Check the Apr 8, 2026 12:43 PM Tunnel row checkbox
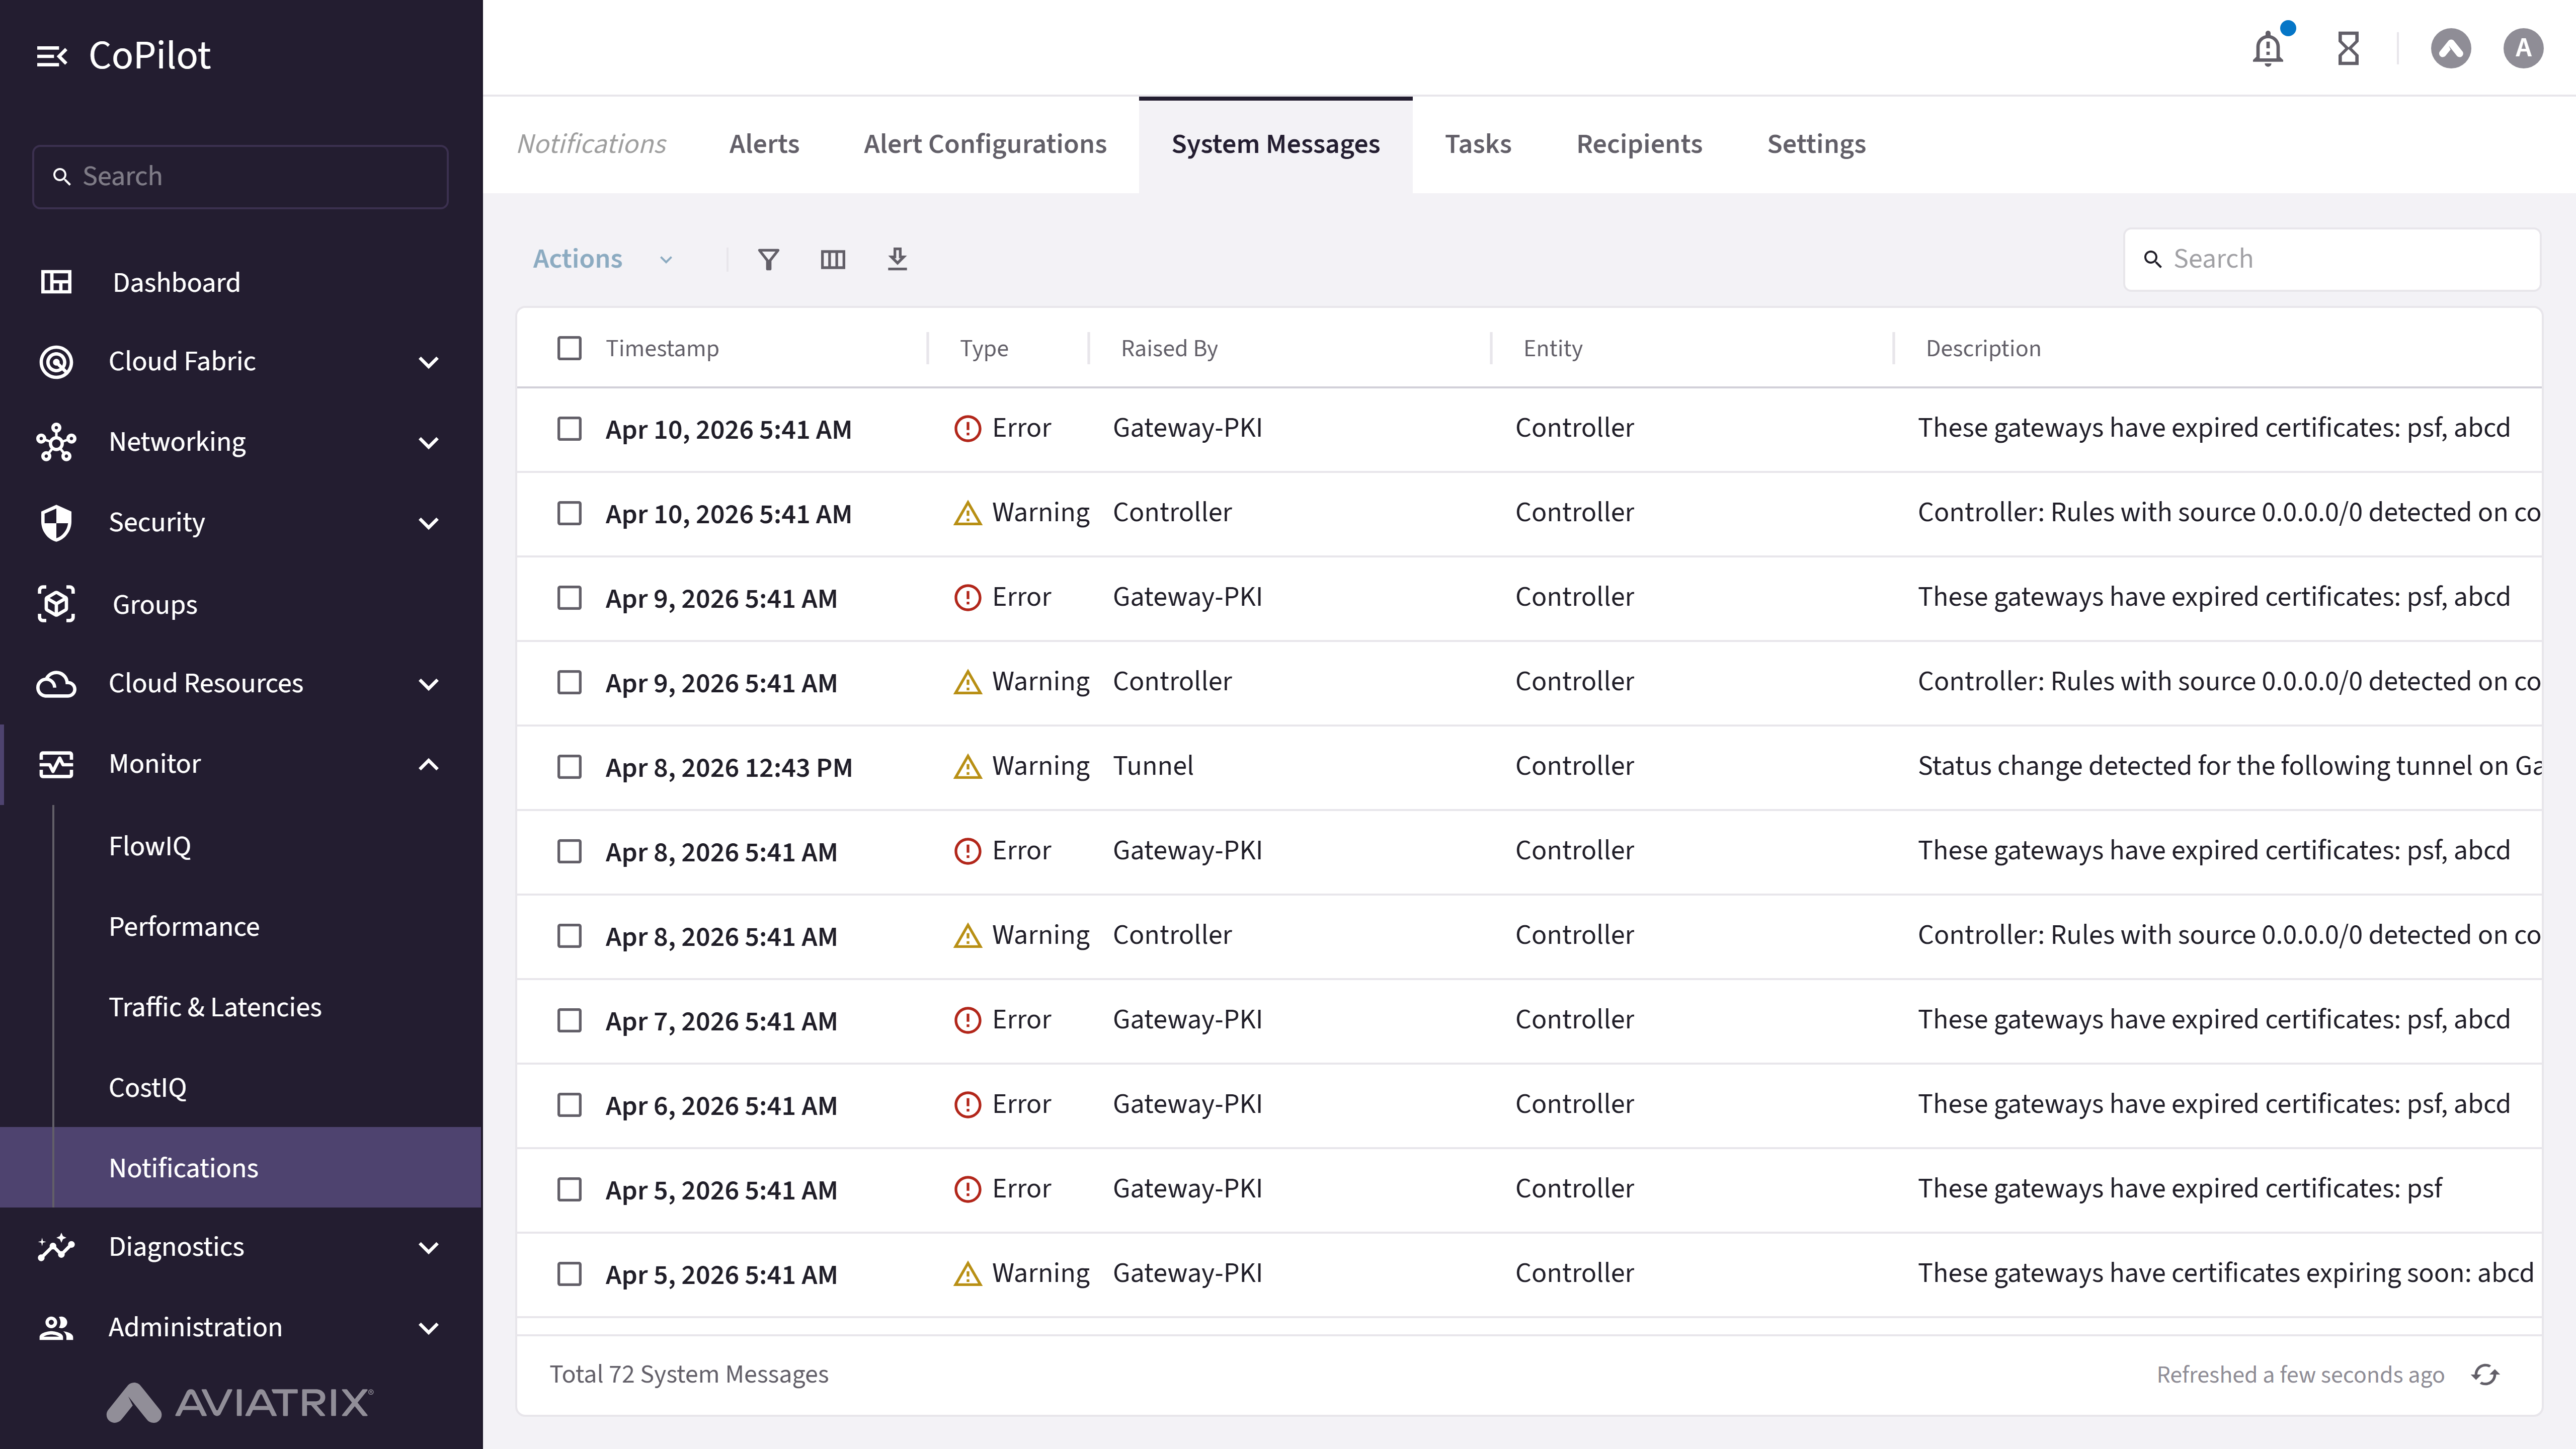The width and height of the screenshot is (2576, 1449). [x=569, y=767]
